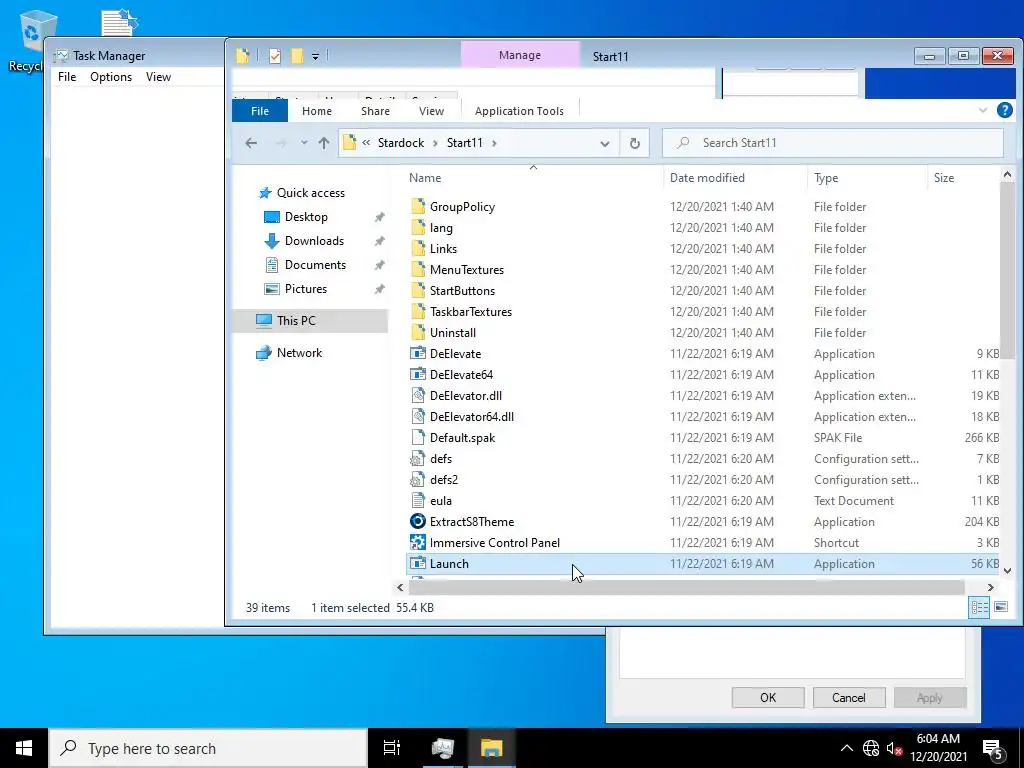The width and height of the screenshot is (1024, 768).
Task: Go up one folder level arrow
Action: [x=324, y=143]
